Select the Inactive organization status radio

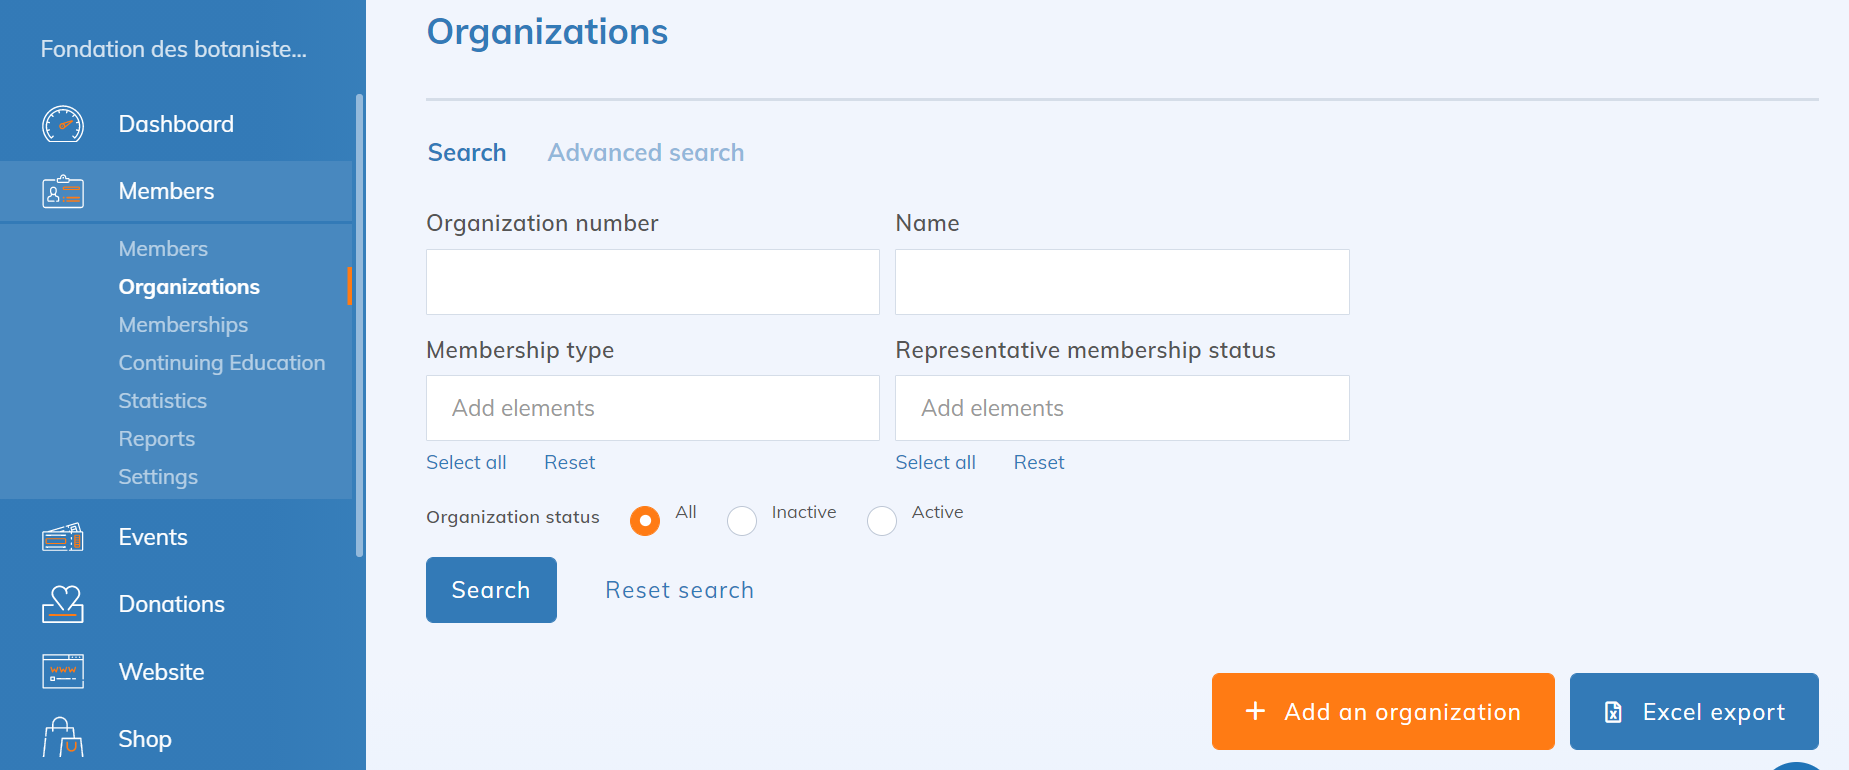(x=742, y=521)
